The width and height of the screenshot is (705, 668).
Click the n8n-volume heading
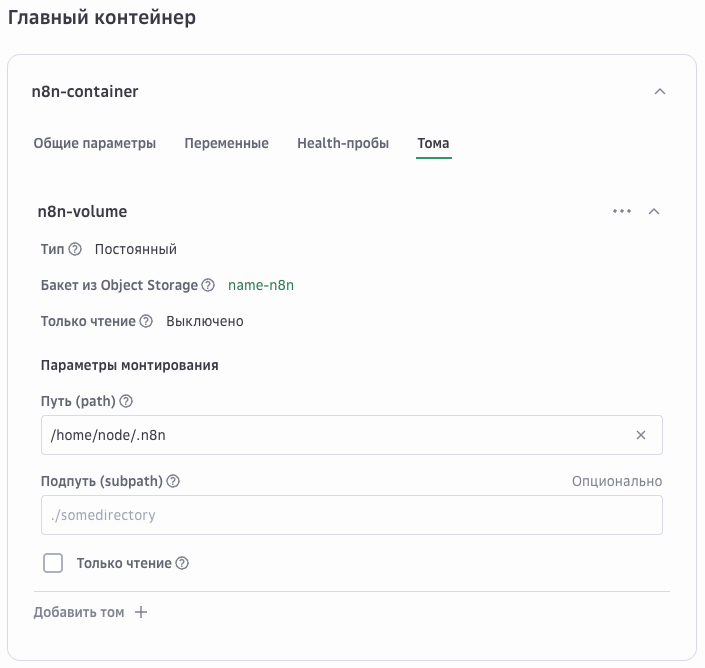[x=82, y=212]
